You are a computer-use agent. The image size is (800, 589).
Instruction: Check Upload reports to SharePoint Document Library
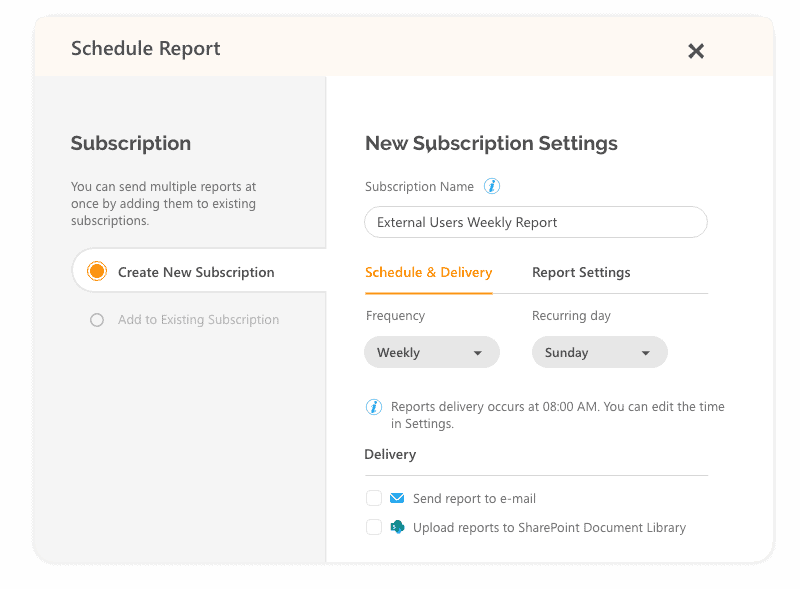pyautogui.click(x=374, y=527)
